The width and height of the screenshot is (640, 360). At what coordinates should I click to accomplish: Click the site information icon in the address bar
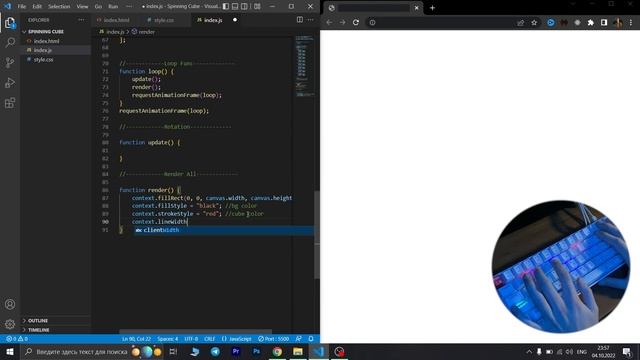coord(372,22)
